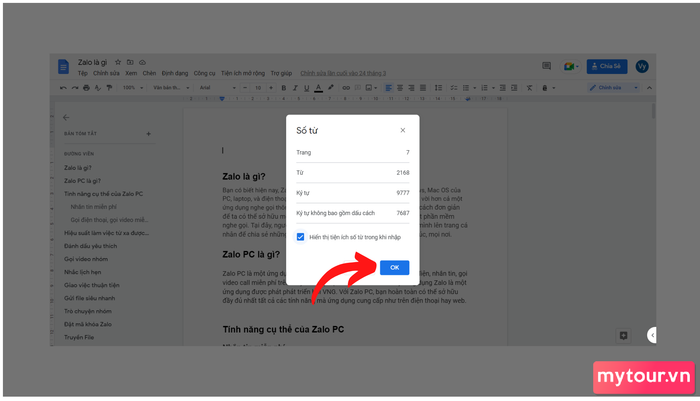Open the Explore button at bottom right
700x401 pixels.
point(624,335)
